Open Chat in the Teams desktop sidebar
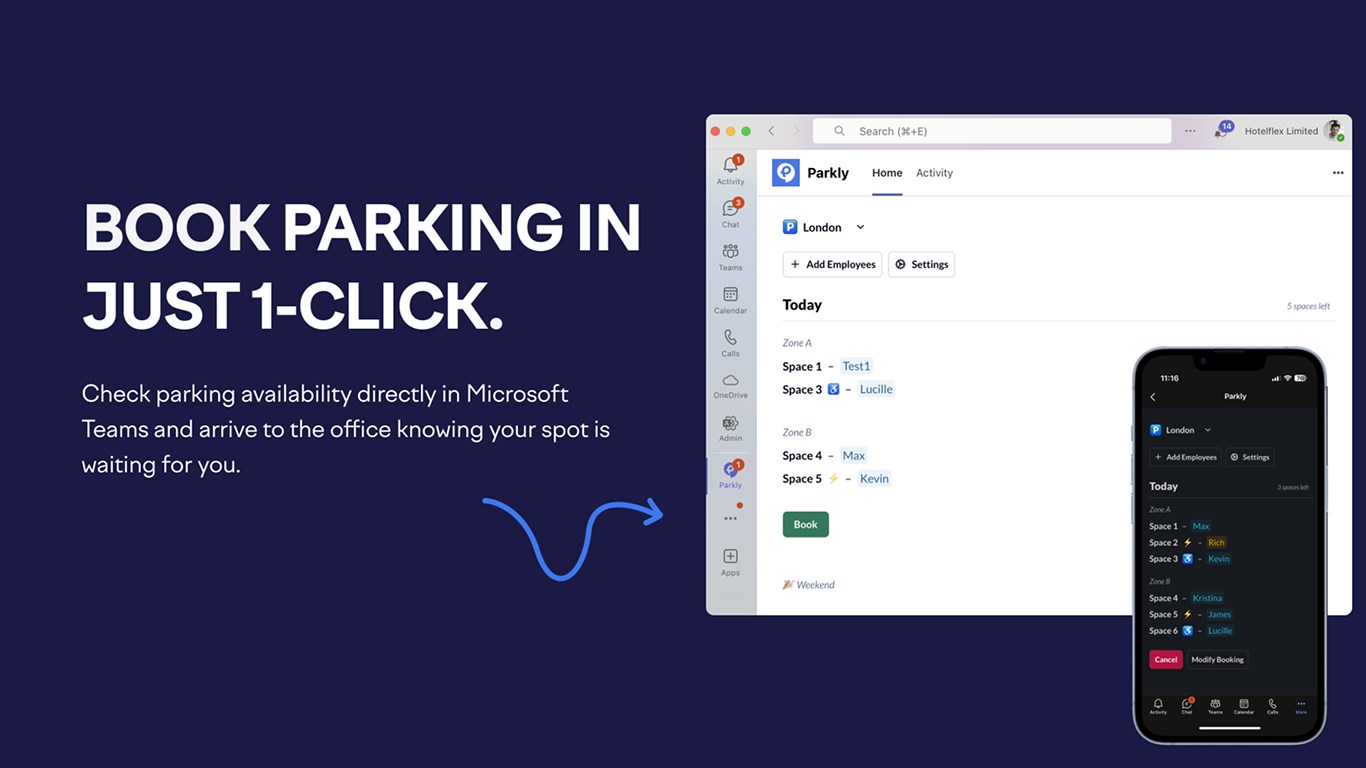This screenshot has height=768, width=1366. coord(731,213)
